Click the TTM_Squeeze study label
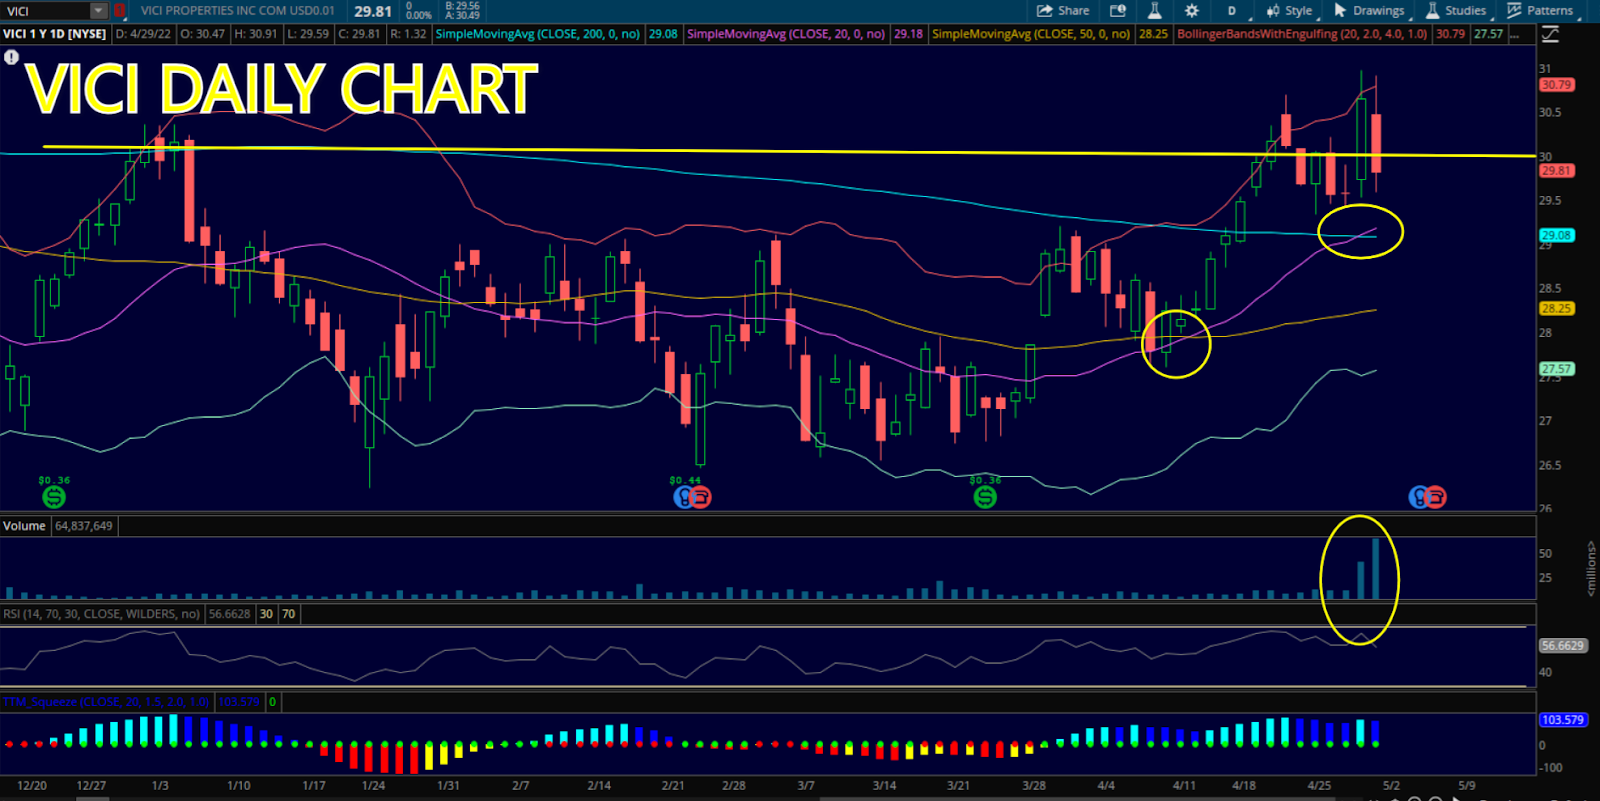The height and width of the screenshot is (801, 1600). coord(106,702)
